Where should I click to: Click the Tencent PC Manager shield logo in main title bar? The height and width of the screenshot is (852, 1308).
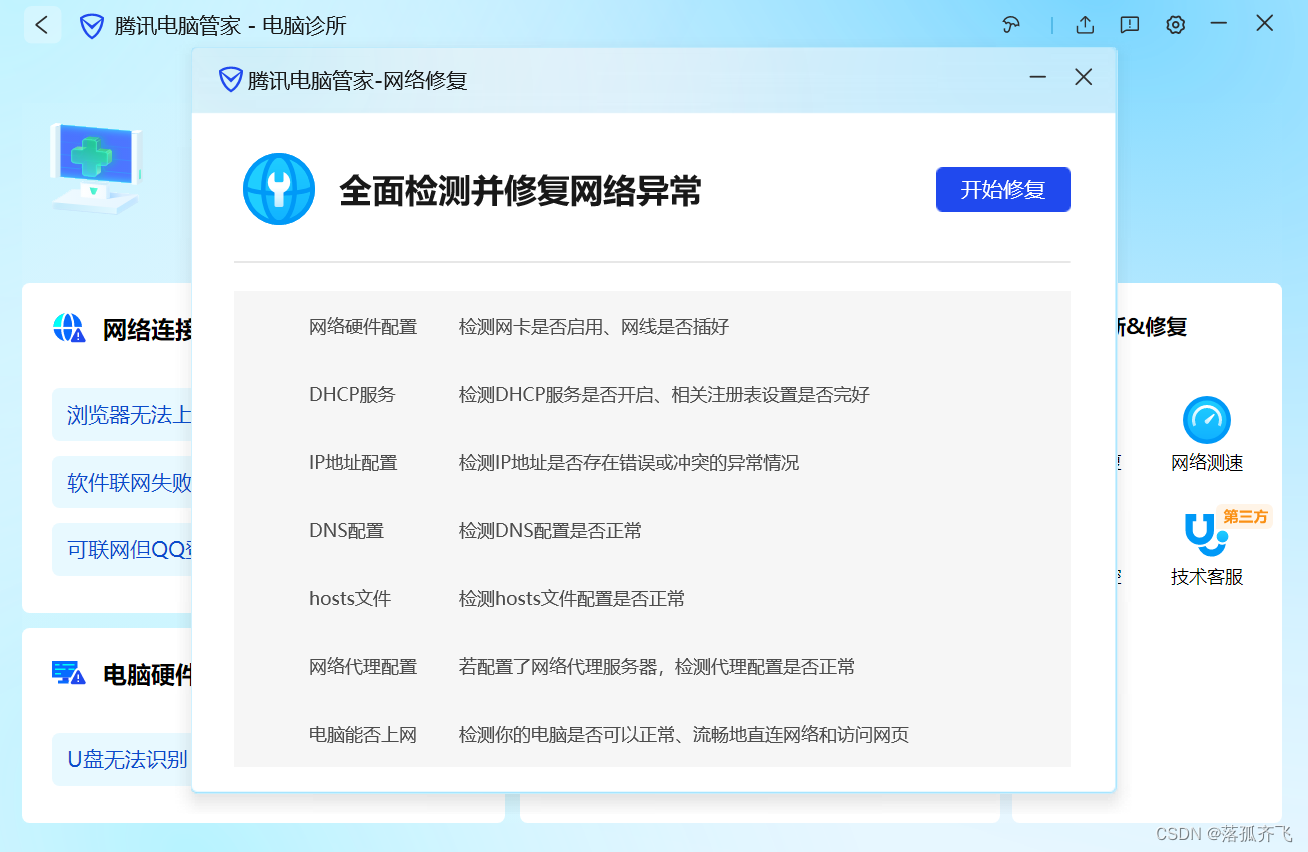pyautogui.click(x=92, y=26)
